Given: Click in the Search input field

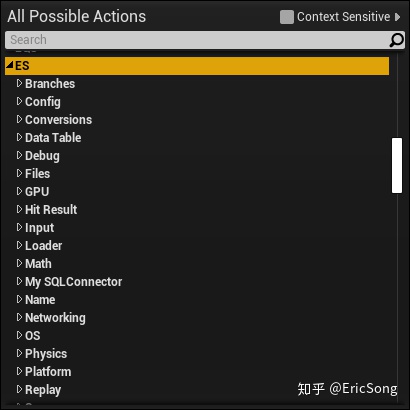Looking at the screenshot, I should [197, 40].
